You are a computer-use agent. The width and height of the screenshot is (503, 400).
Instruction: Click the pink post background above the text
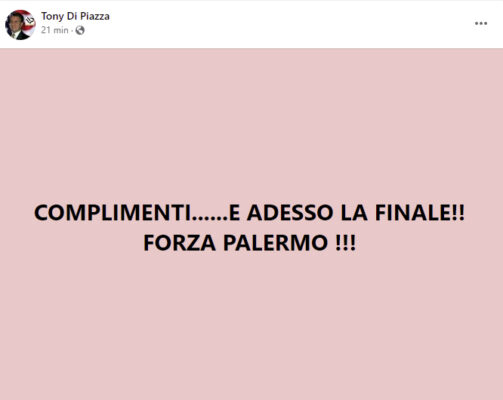[x=251, y=123]
